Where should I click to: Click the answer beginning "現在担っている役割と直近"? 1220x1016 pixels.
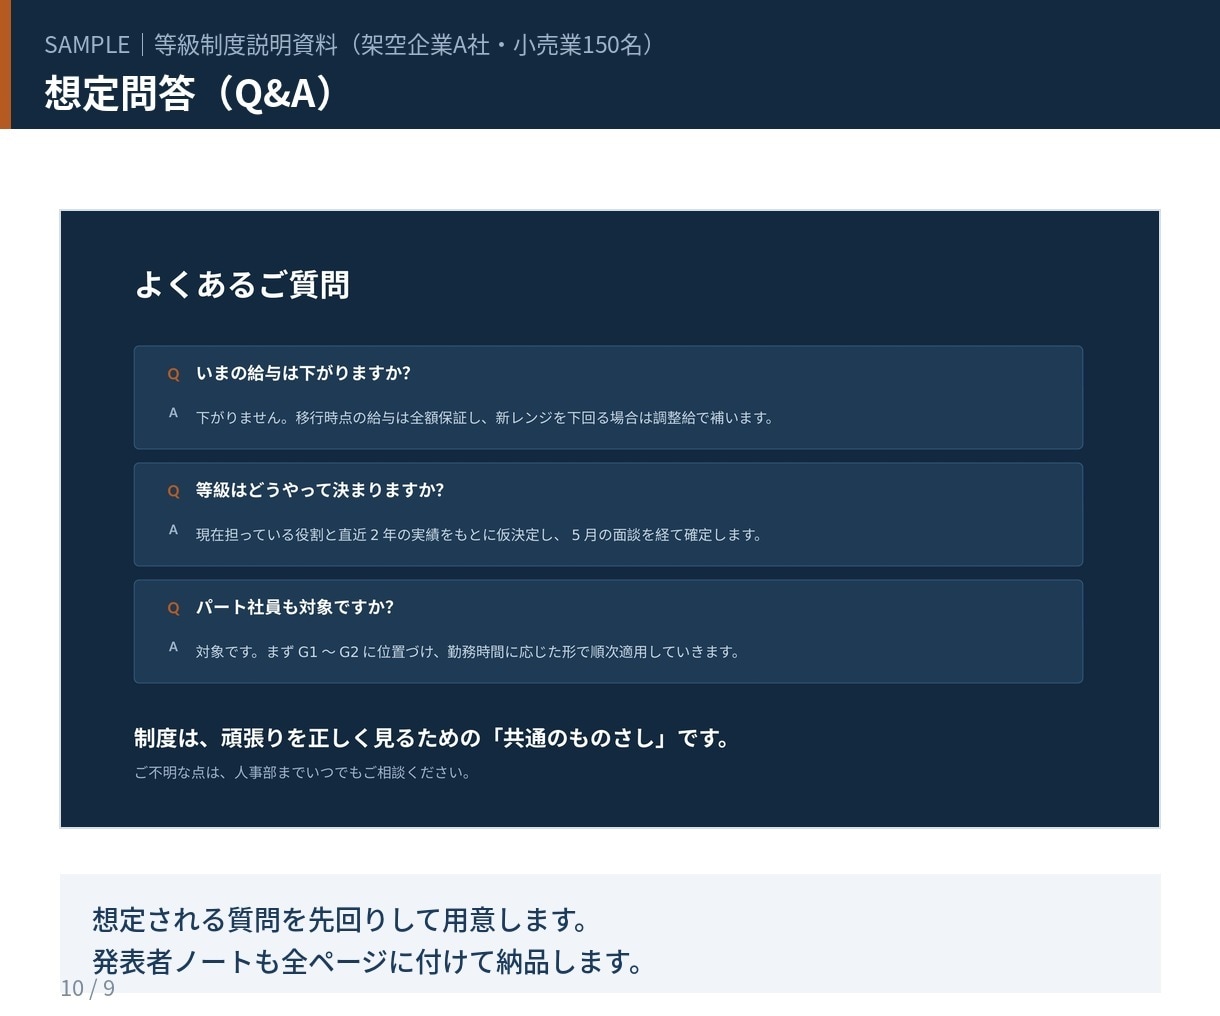(x=479, y=535)
